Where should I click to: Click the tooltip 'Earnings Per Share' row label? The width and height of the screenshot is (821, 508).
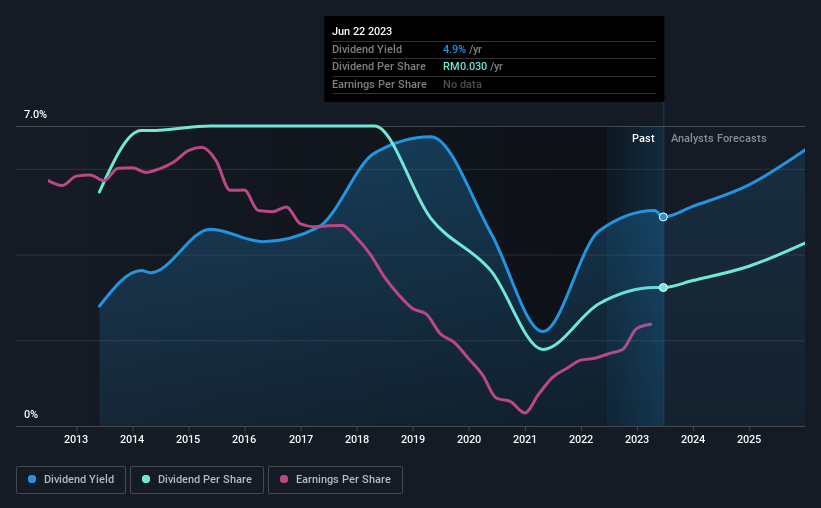379,84
